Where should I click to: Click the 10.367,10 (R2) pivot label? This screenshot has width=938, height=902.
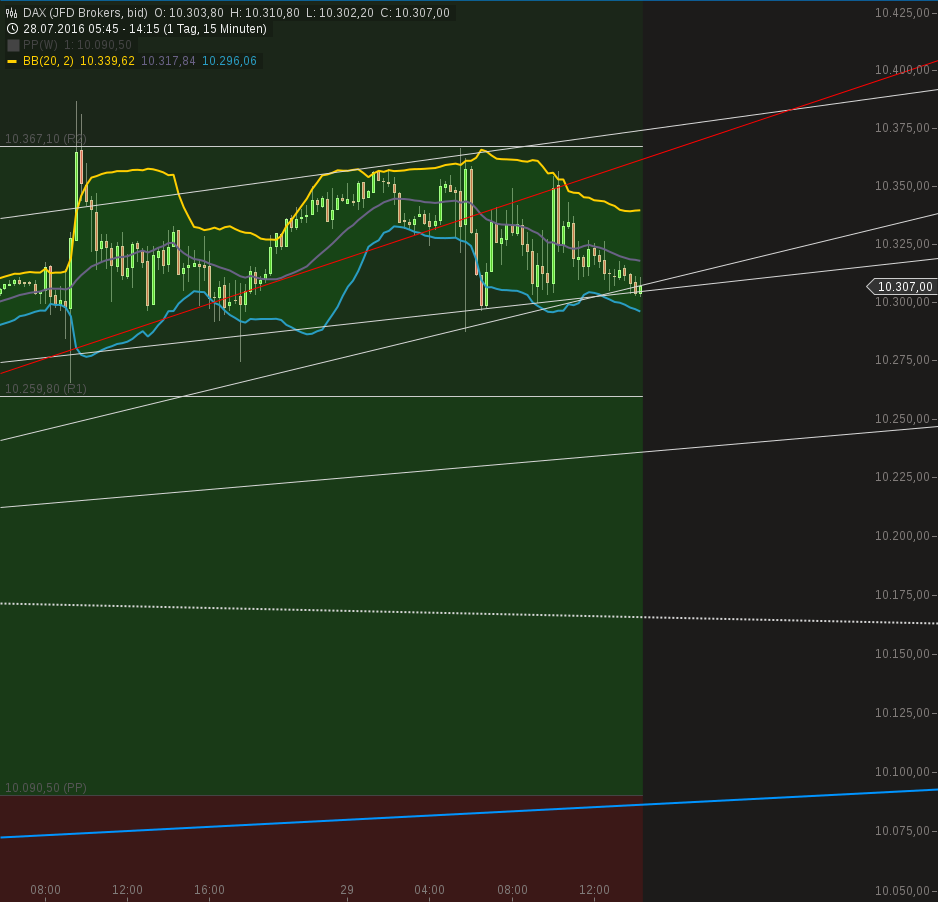click(45, 139)
